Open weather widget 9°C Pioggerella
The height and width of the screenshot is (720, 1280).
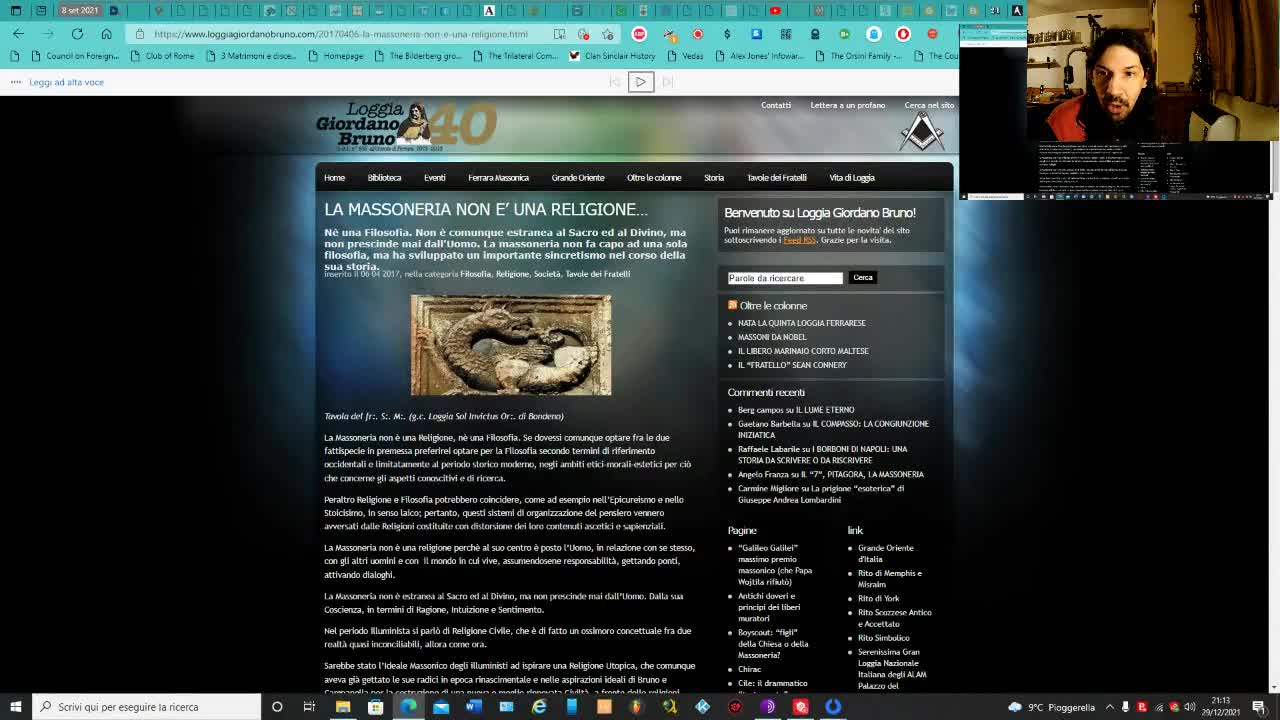(x=1052, y=707)
